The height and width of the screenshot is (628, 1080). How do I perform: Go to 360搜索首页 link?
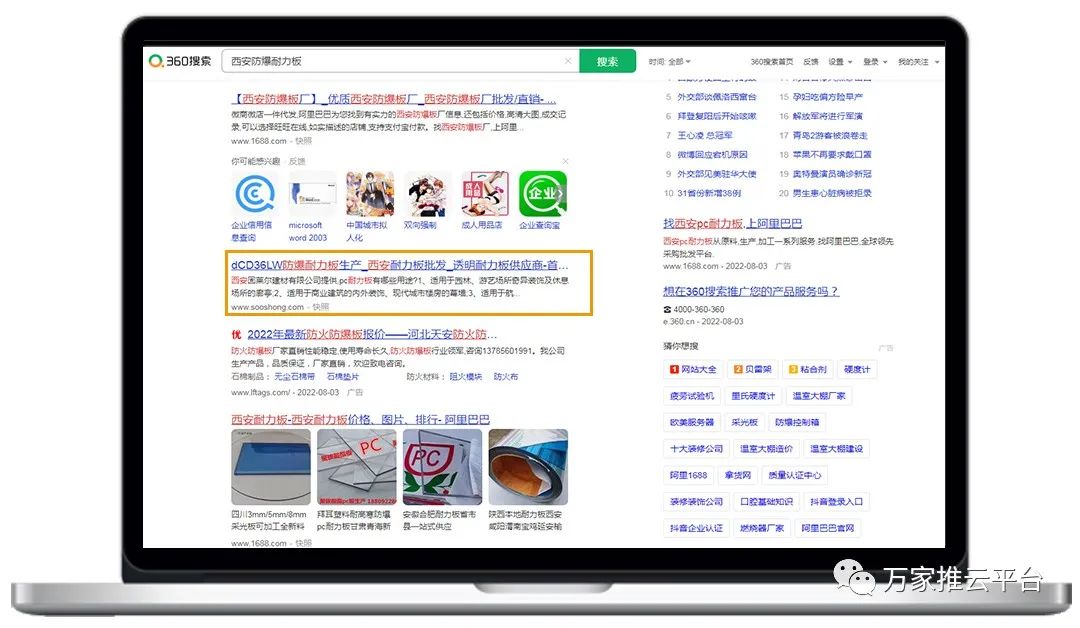[x=771, y=62]
